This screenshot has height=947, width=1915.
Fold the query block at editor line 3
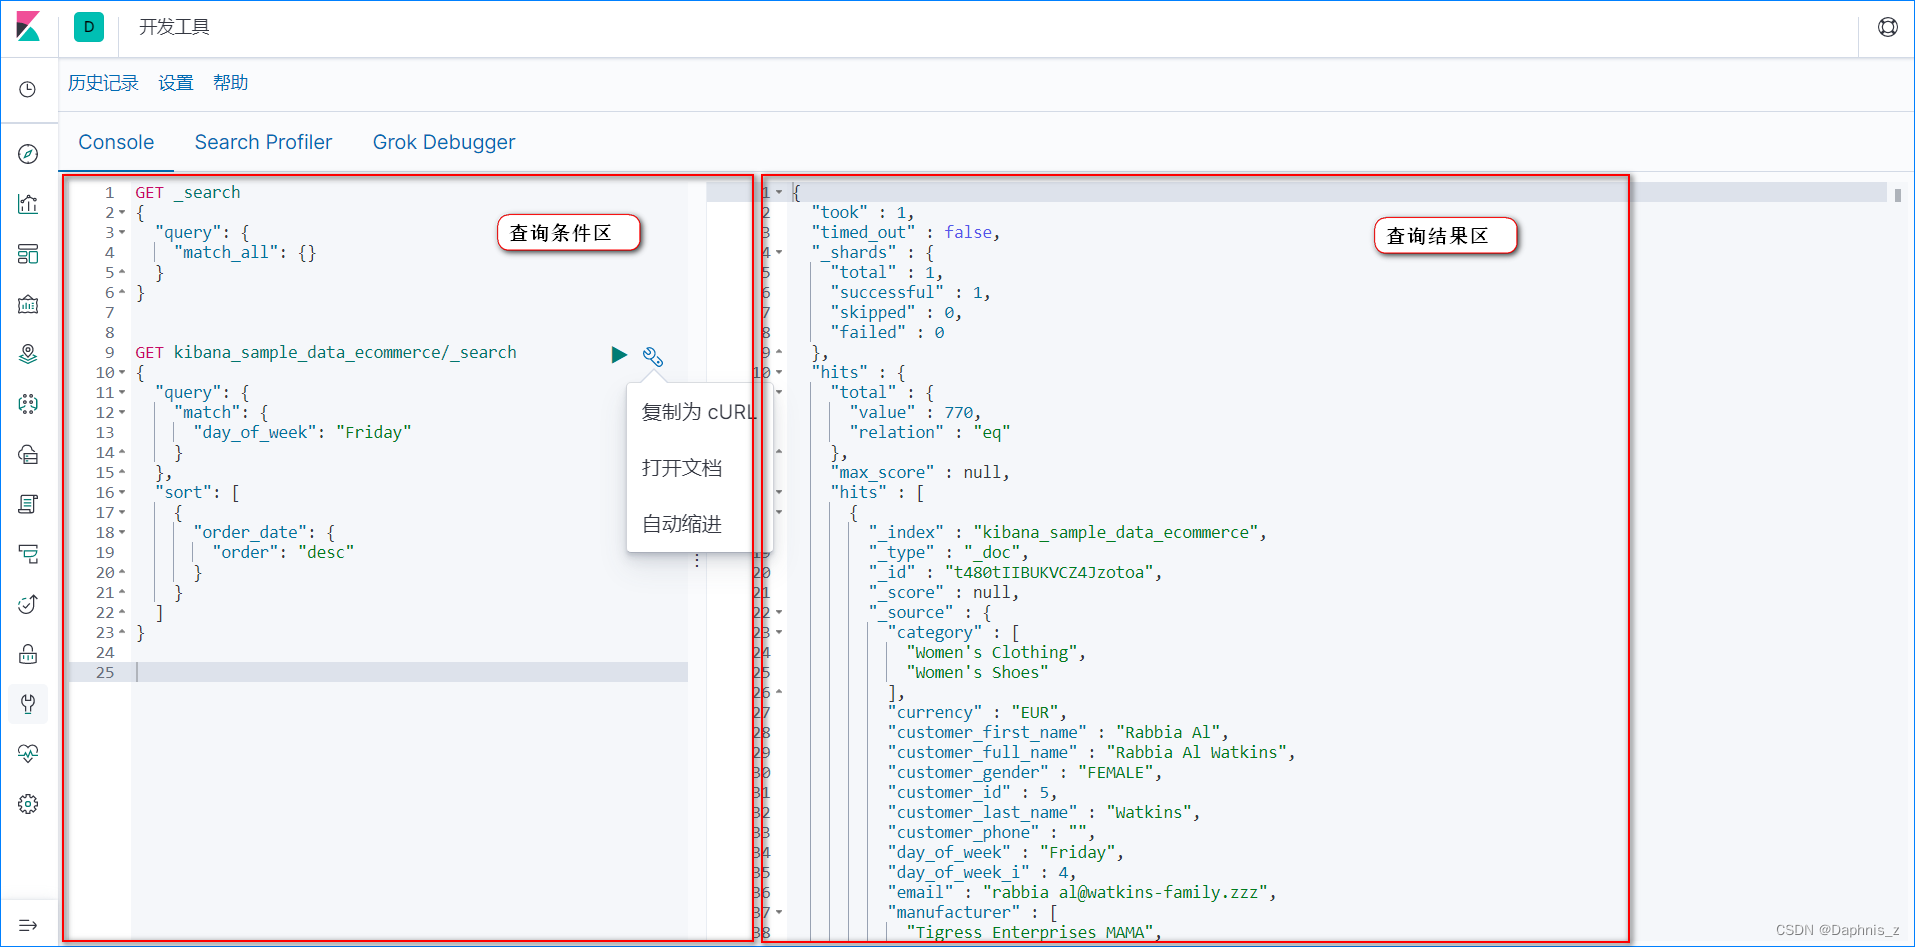click(x=122, y=233)
